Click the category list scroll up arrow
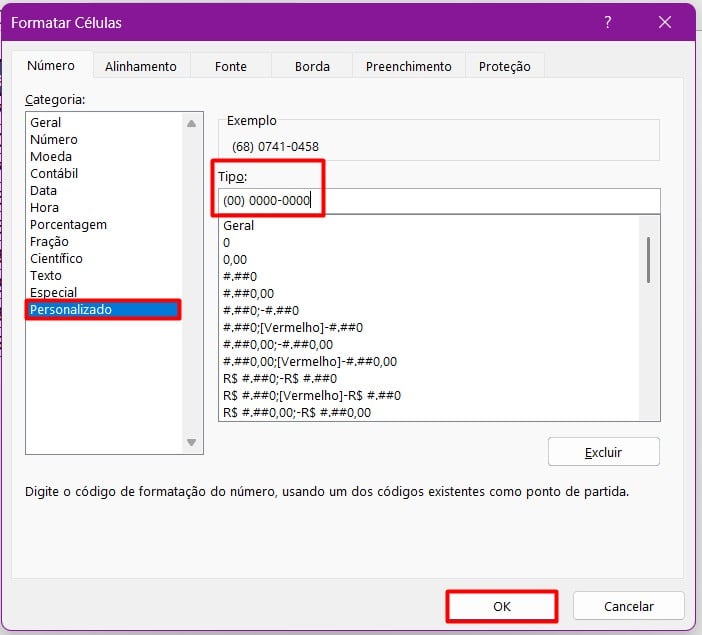 (x=192, y=124)
